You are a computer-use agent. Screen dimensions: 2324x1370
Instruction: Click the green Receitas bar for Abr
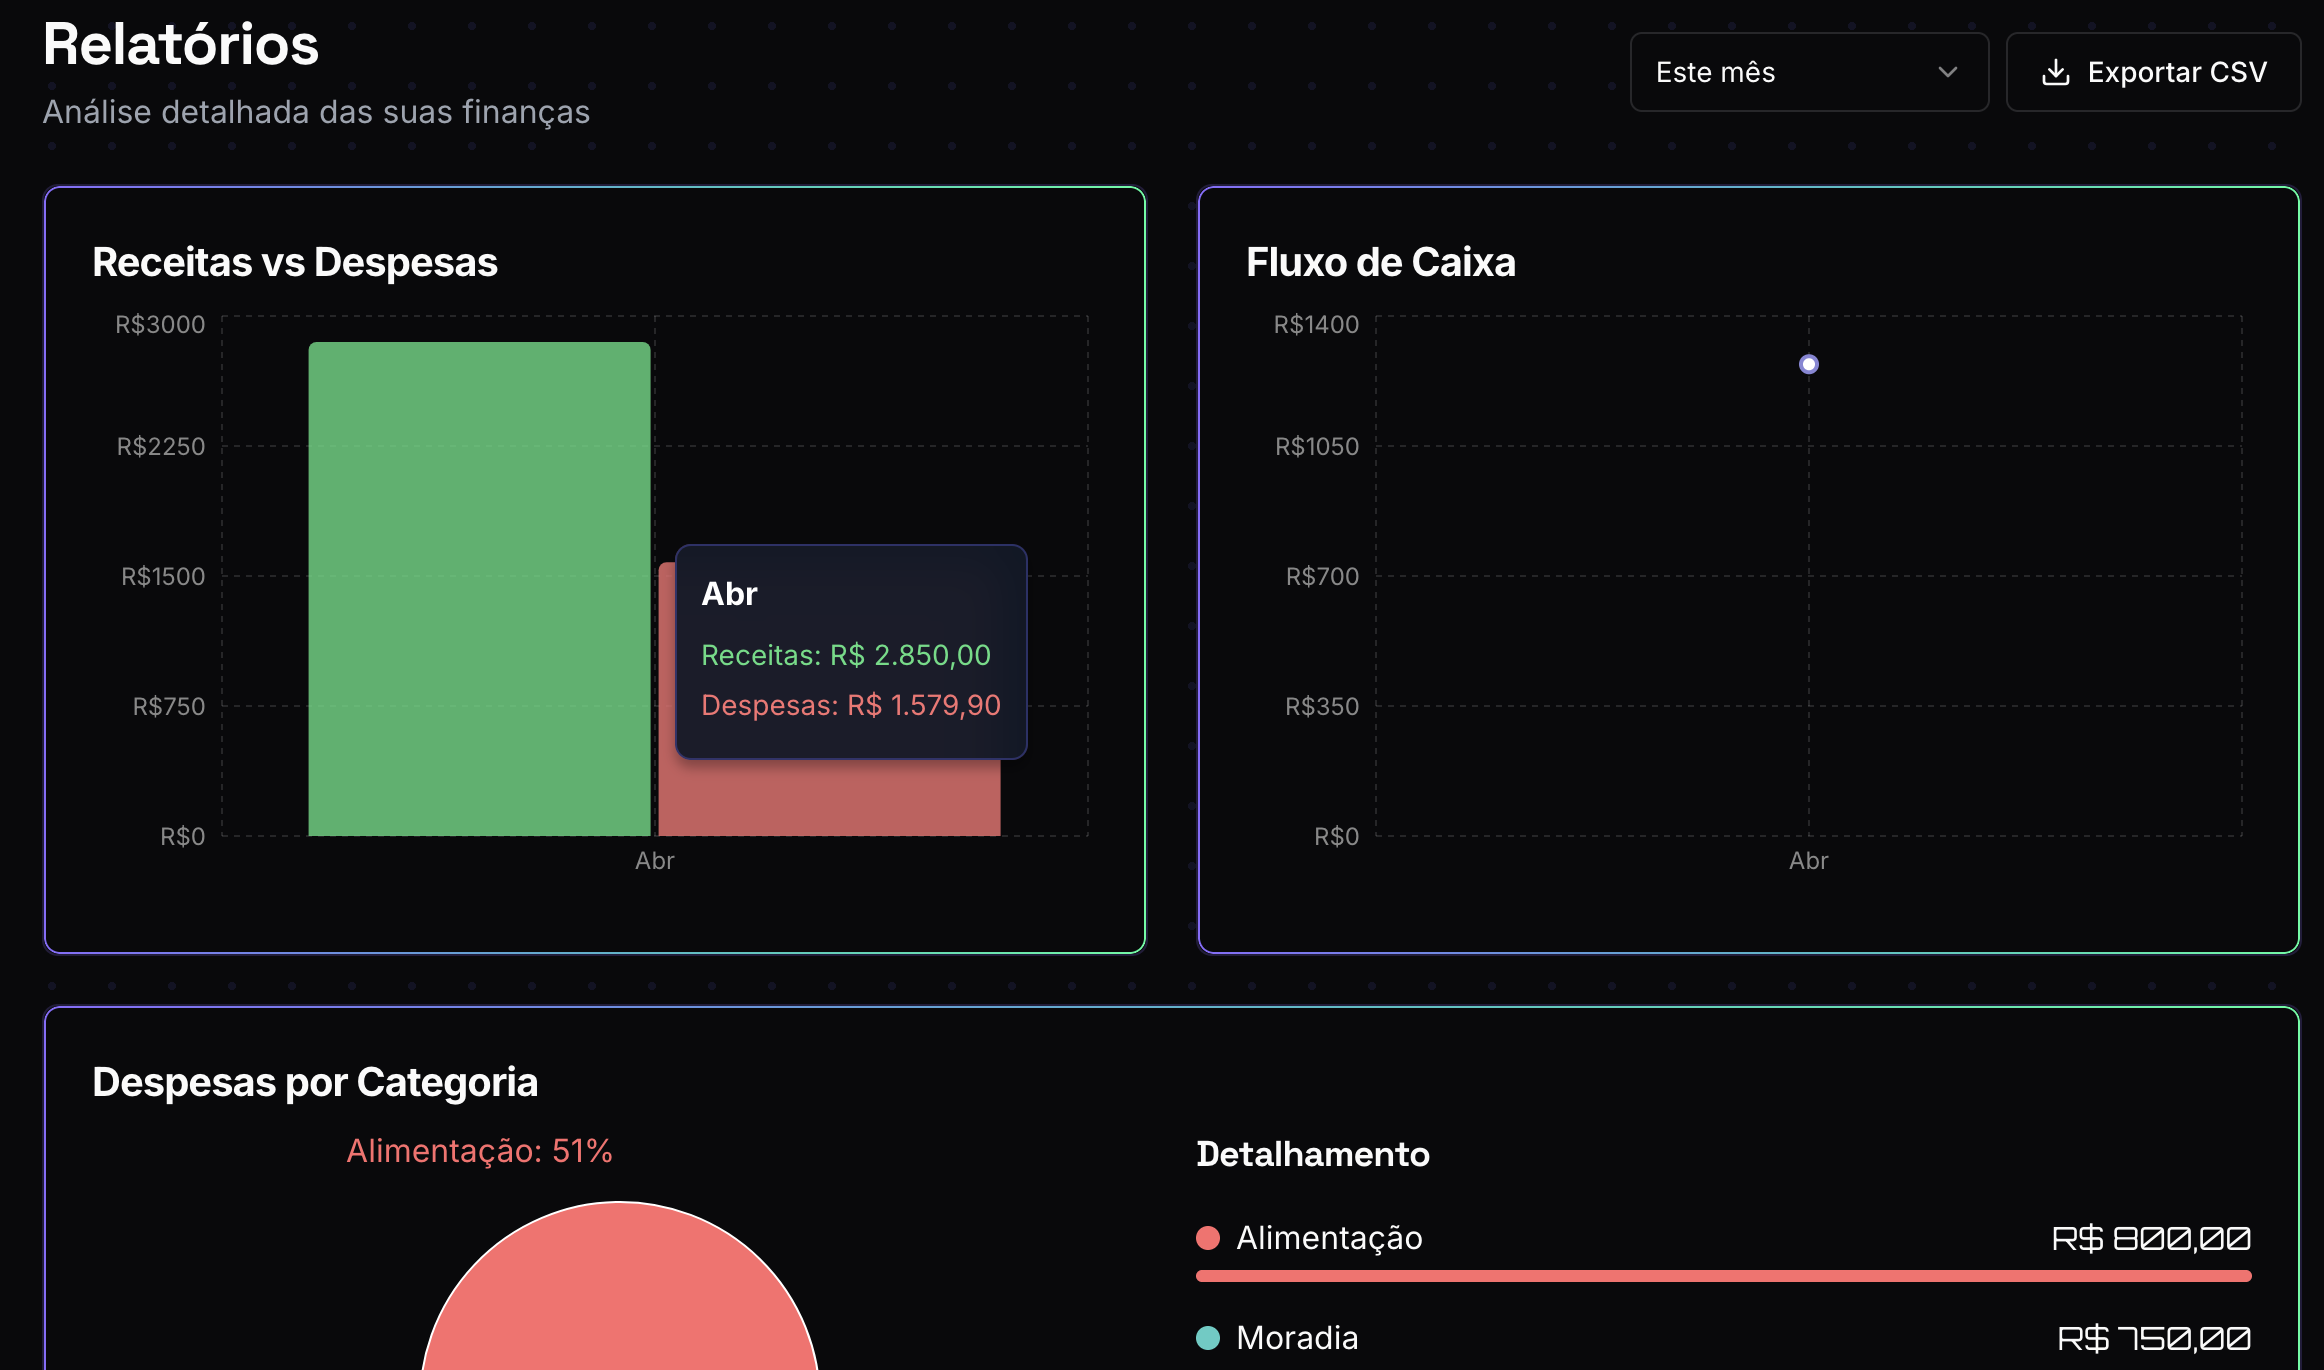tap(479, 589)
